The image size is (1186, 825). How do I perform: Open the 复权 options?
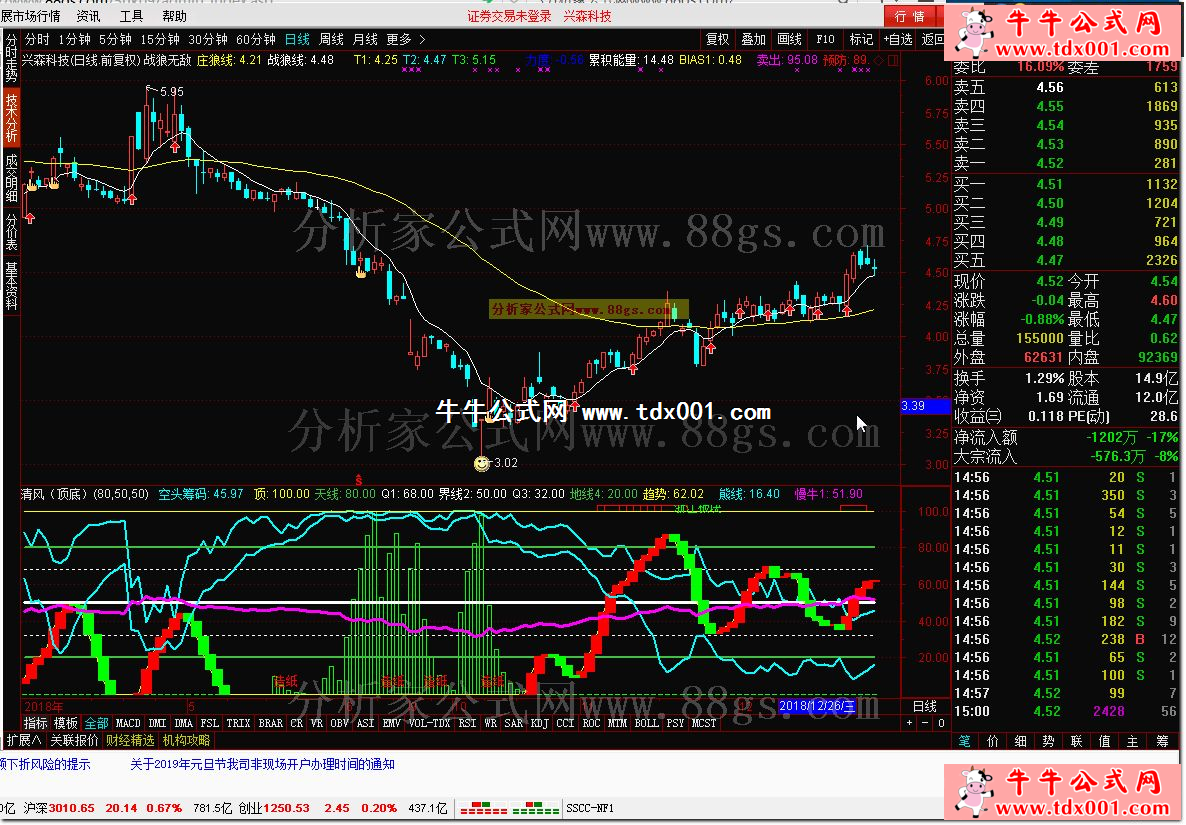(x=717, y=39)
